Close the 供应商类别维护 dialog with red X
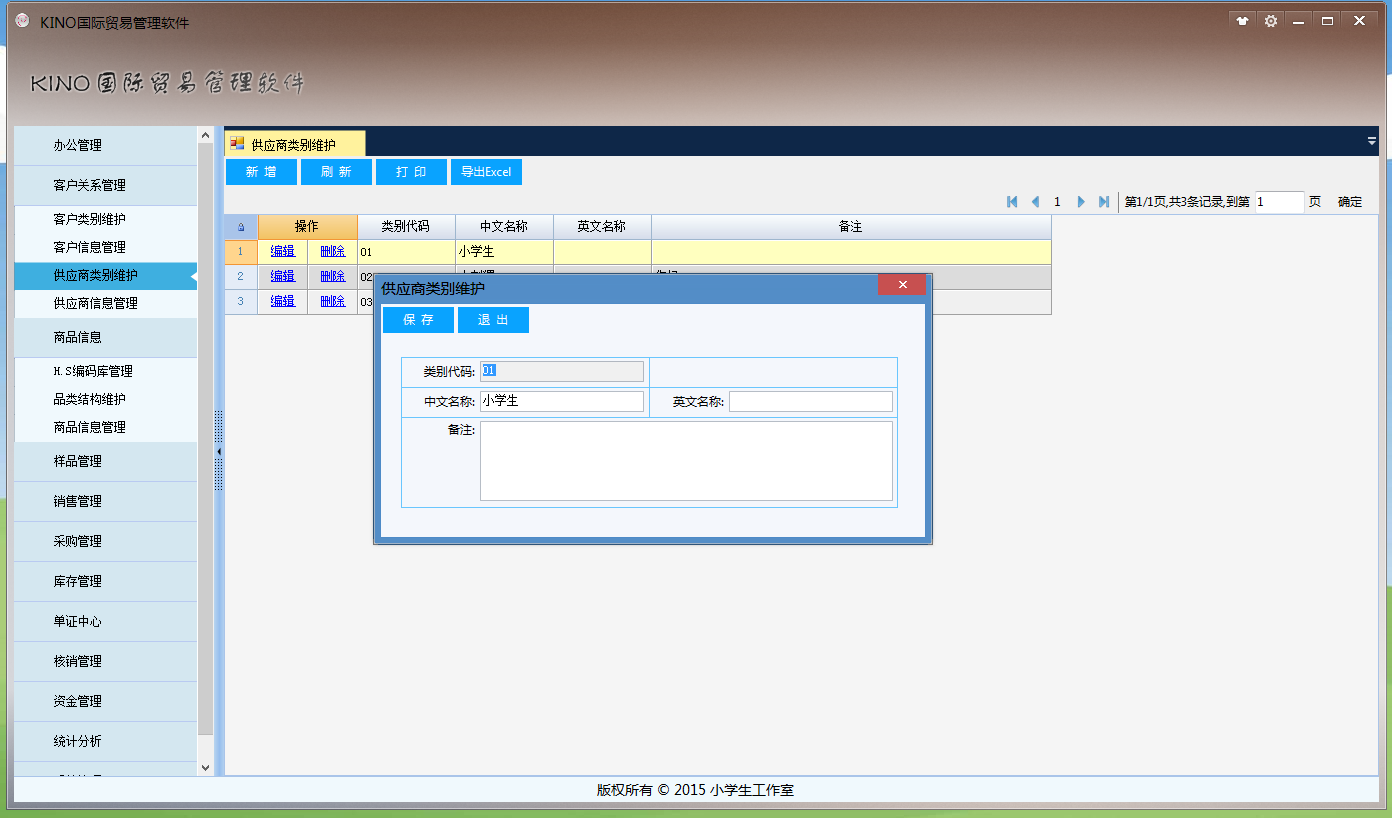 902,285
